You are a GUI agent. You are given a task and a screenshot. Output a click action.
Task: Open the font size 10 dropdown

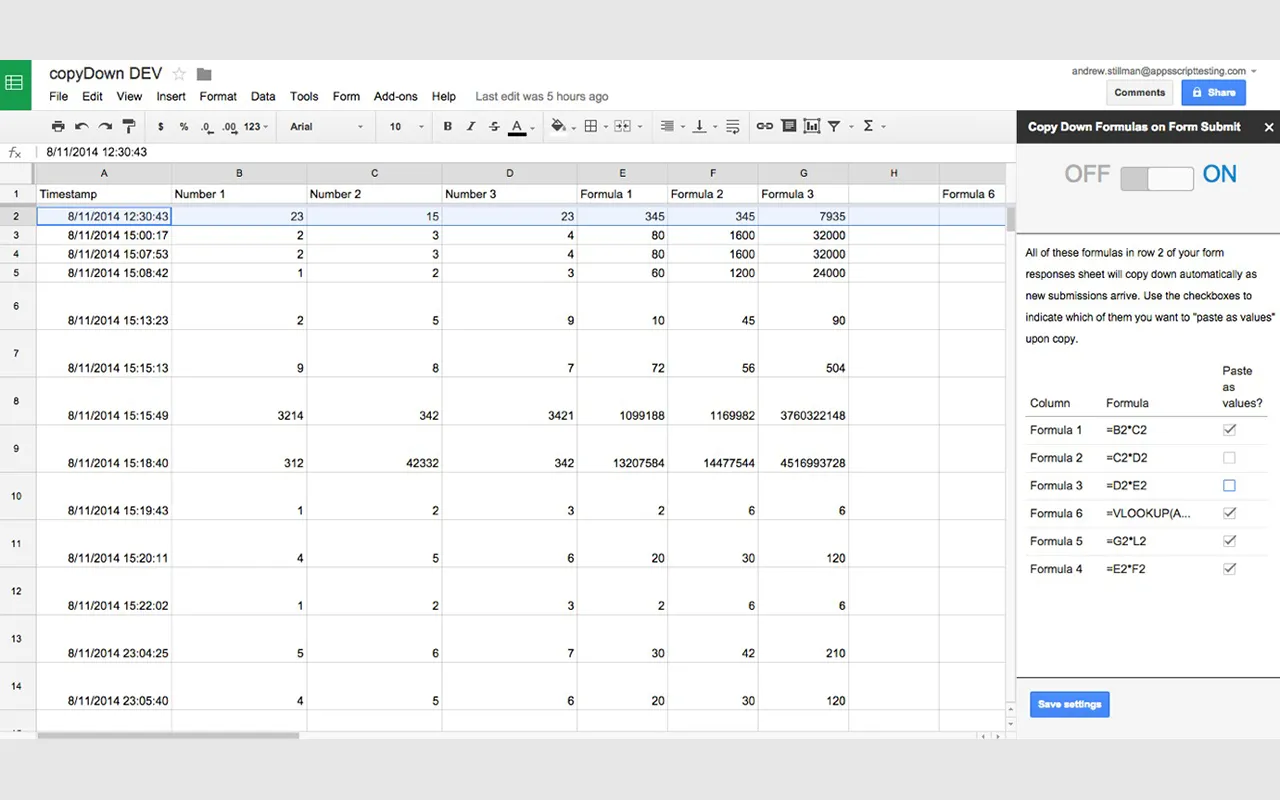[406, 127]
